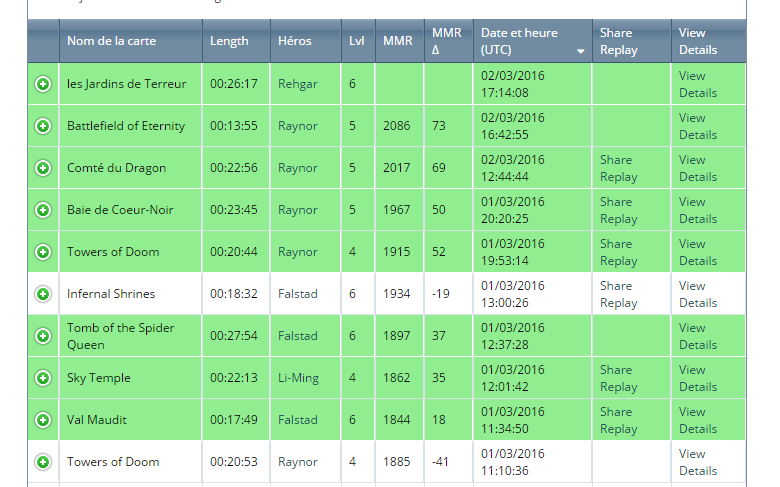The image size is (780, 487).
Task: Click MMR delta value '-19'
Action: coord(440,294)
